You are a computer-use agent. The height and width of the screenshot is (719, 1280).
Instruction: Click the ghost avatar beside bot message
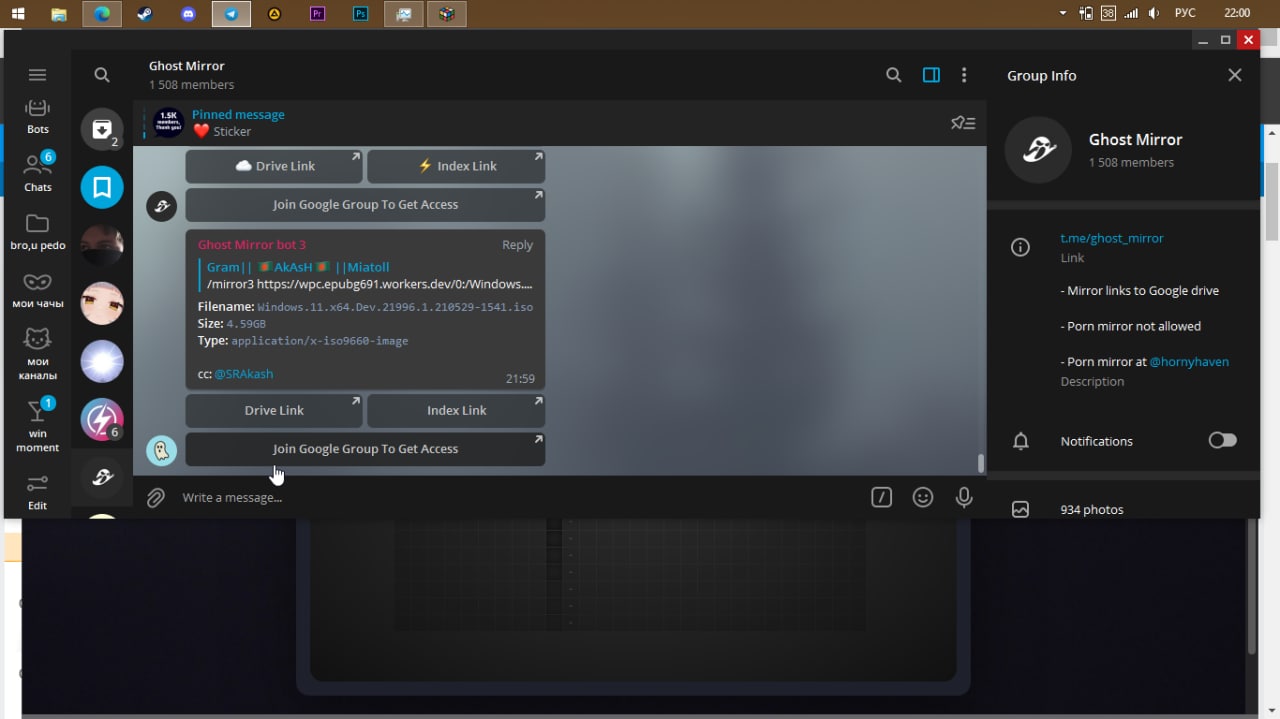pos(162,451)
